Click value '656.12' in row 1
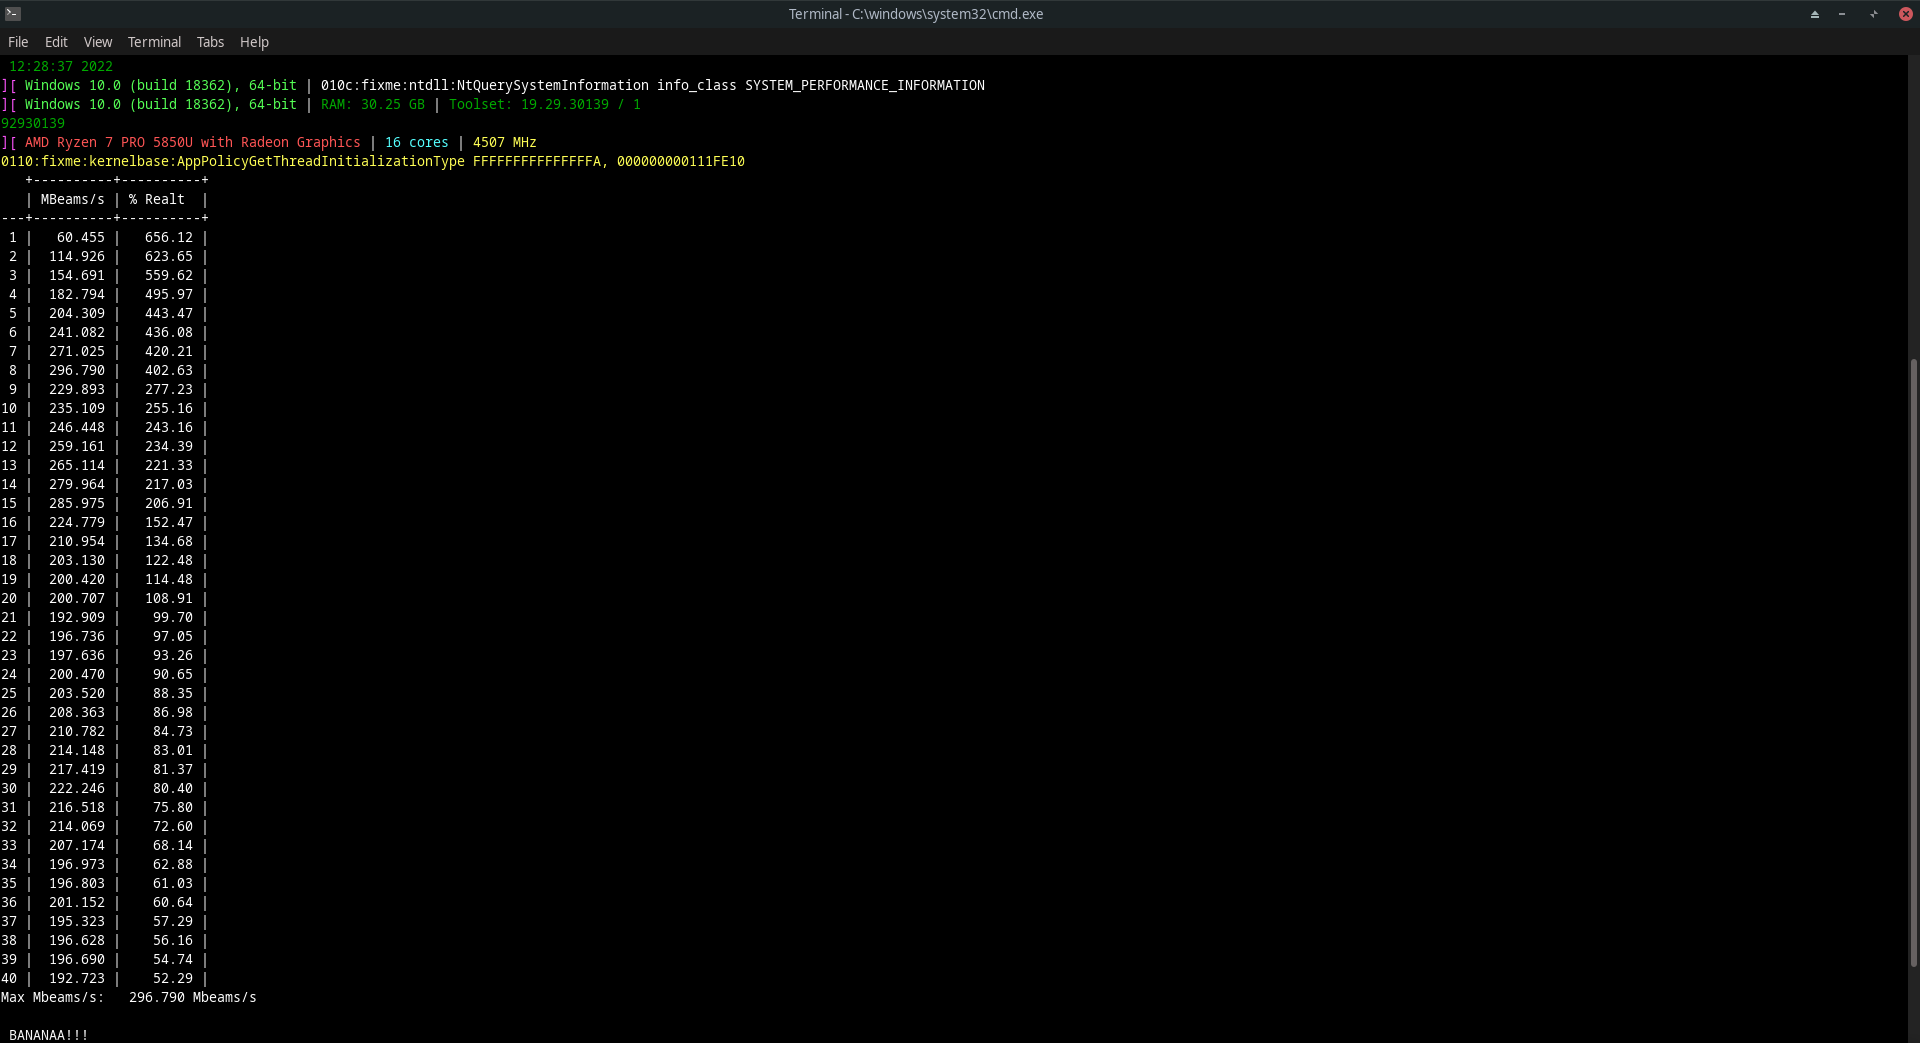 [x=169, y=237]
